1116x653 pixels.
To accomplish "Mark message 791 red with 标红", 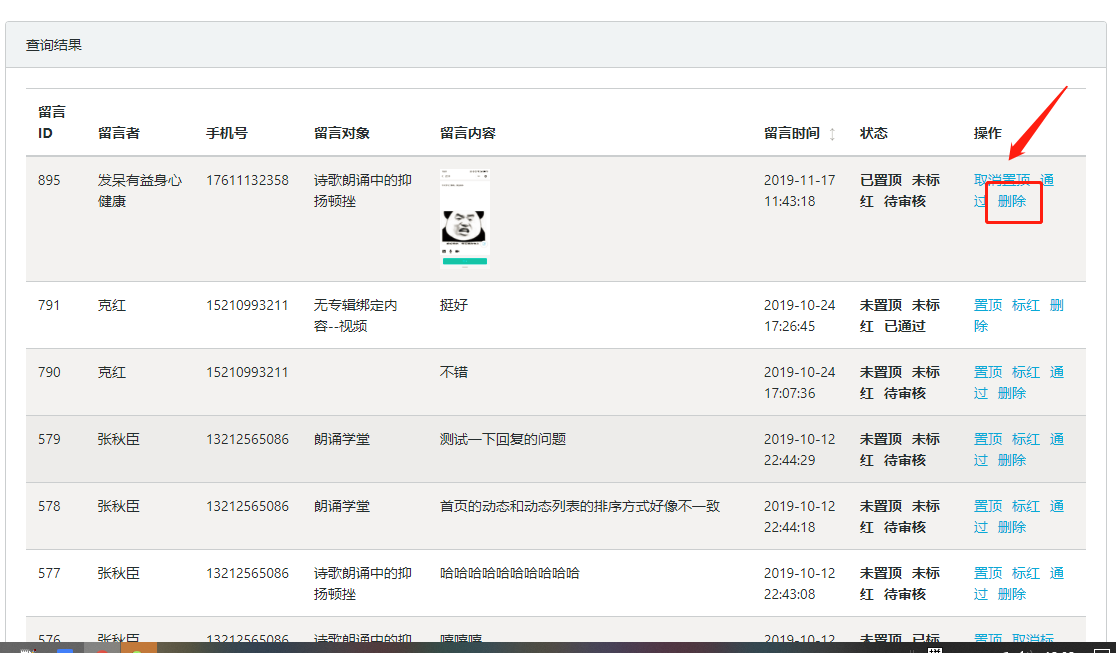I will tap(1026, 305).
